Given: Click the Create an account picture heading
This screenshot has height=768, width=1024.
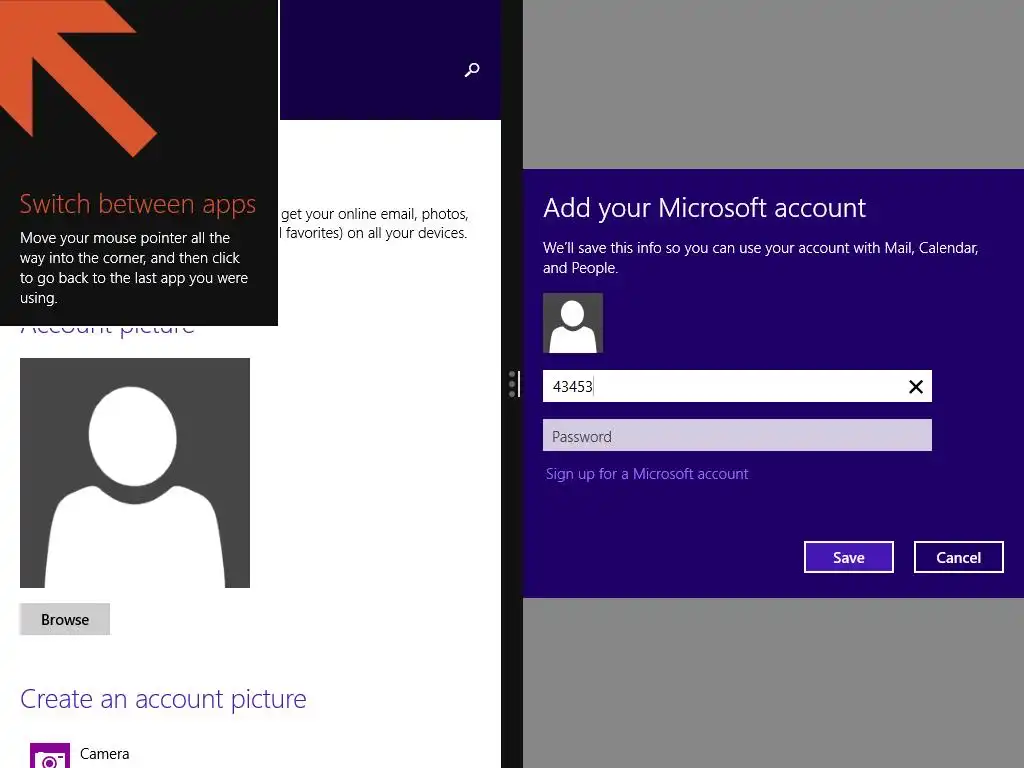Looking at the screenshot, I should [x=163, y=699].
